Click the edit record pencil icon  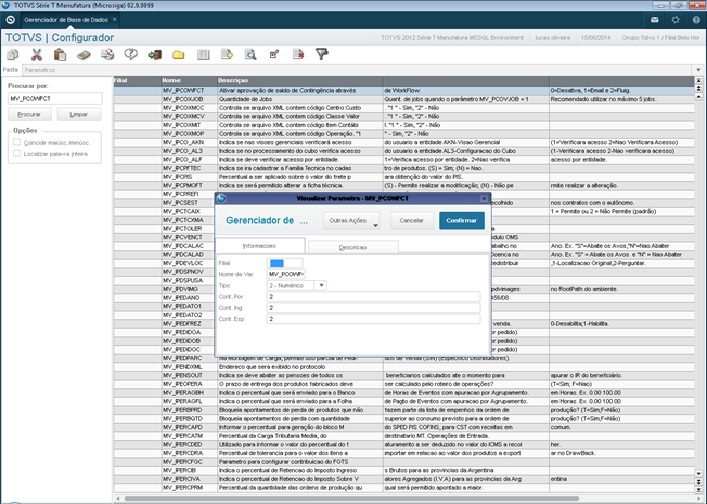274,55
